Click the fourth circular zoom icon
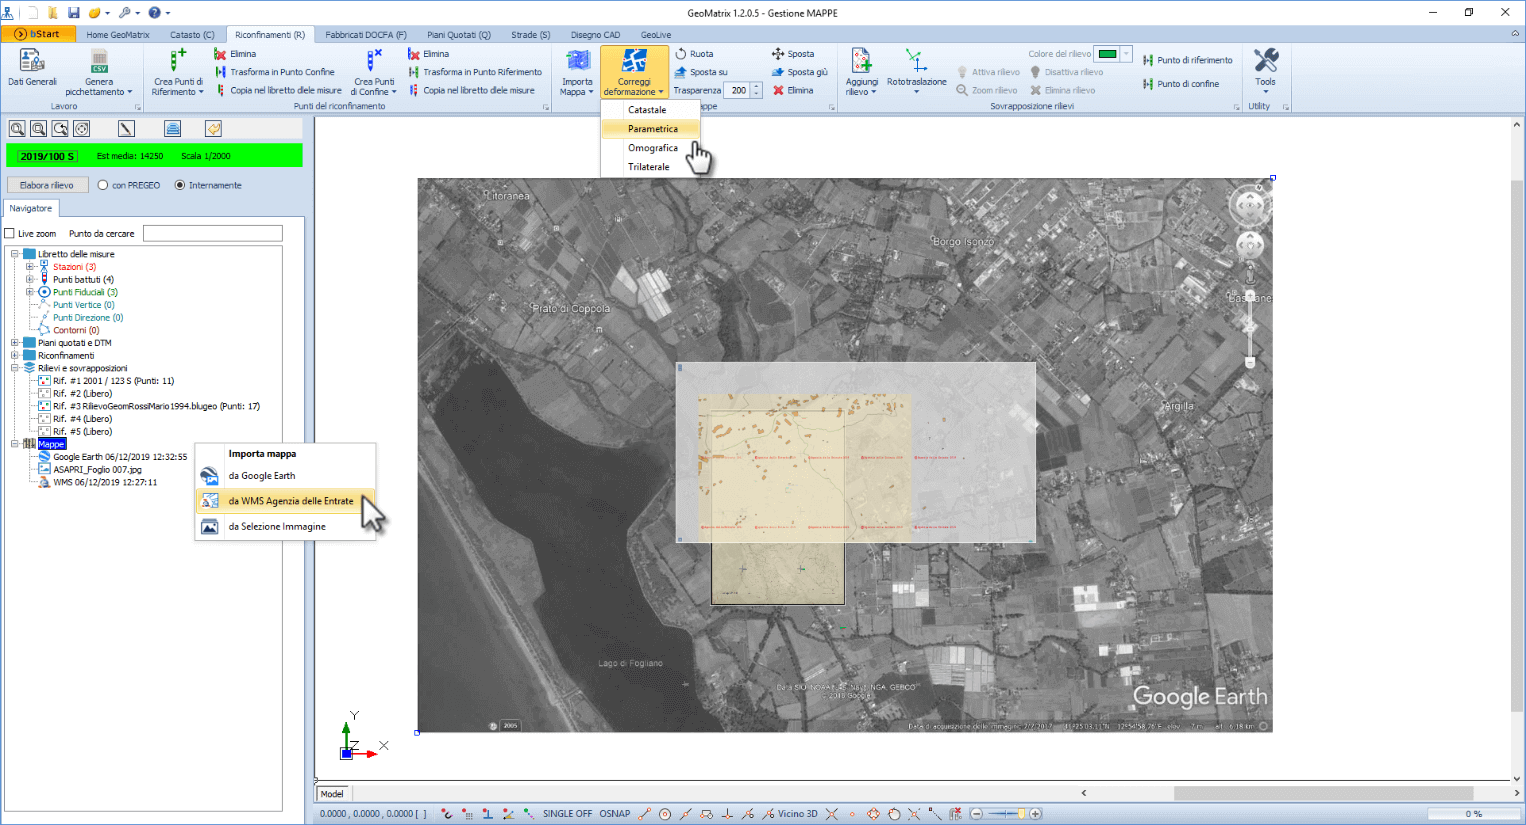Screen dimensions: 1526x825 (82, 129)
